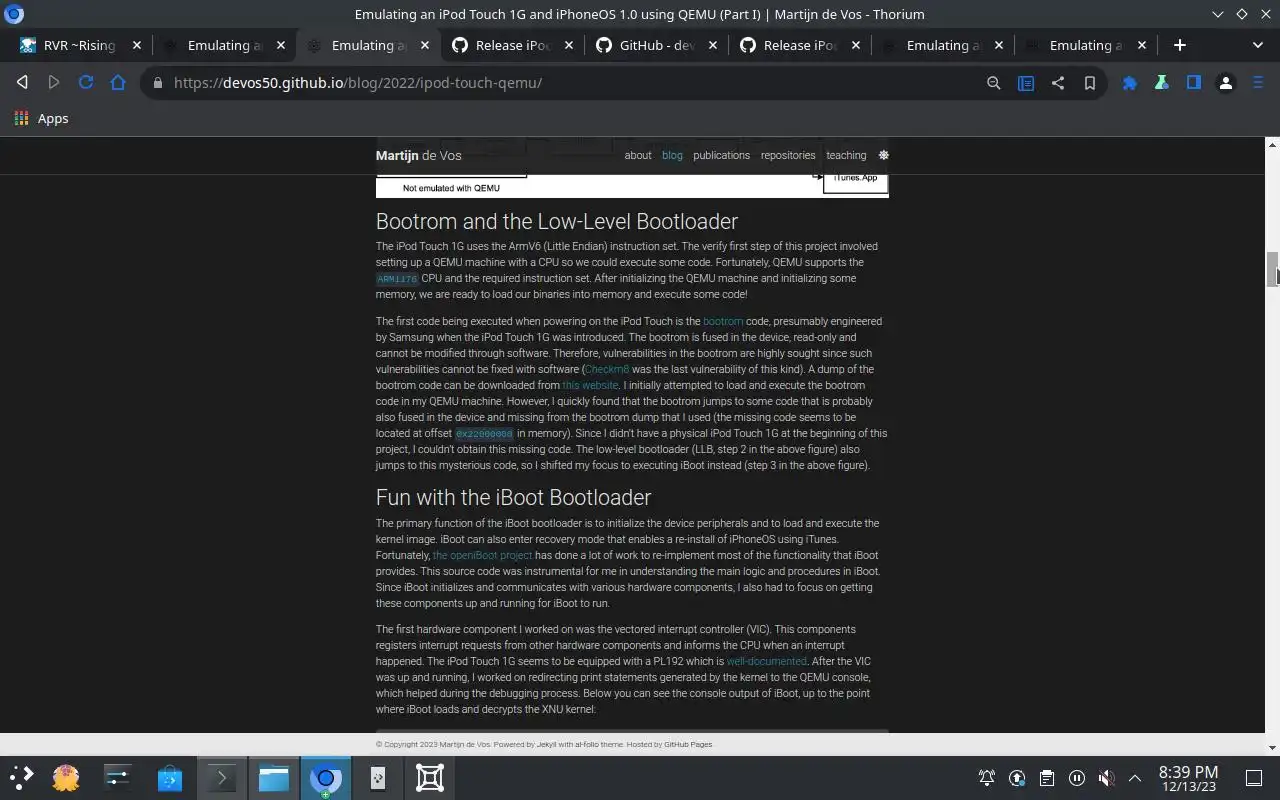
Task: Open notifications bell in system tray
Action: [987, 778]
